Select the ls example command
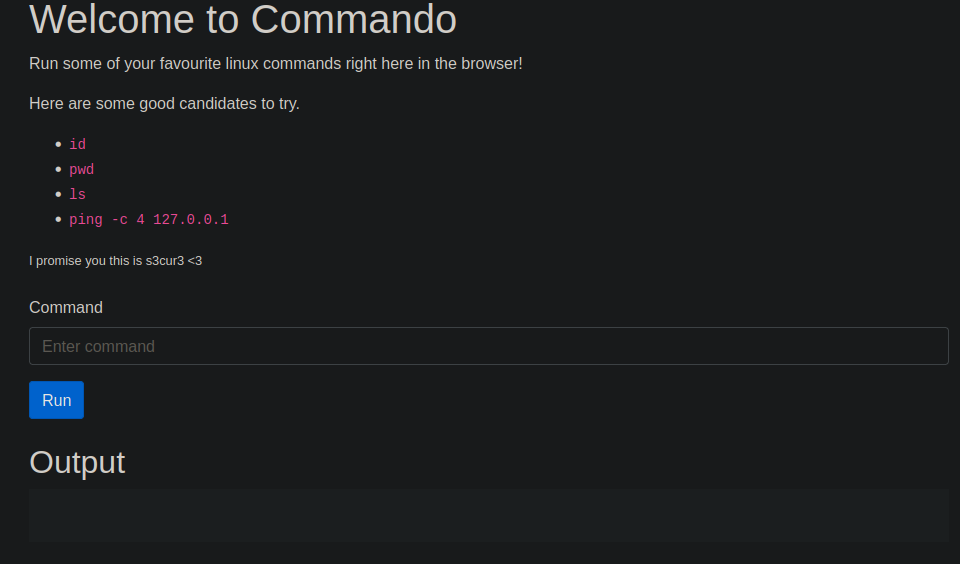The width and height of the screenshot is (960, 564). click(x=77, y=194)
